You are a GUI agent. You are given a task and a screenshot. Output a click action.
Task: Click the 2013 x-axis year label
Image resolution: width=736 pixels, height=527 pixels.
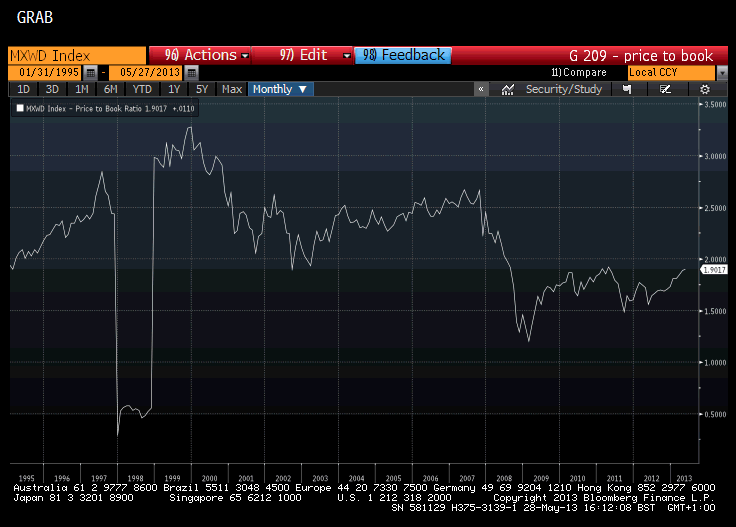pos(684,478)
